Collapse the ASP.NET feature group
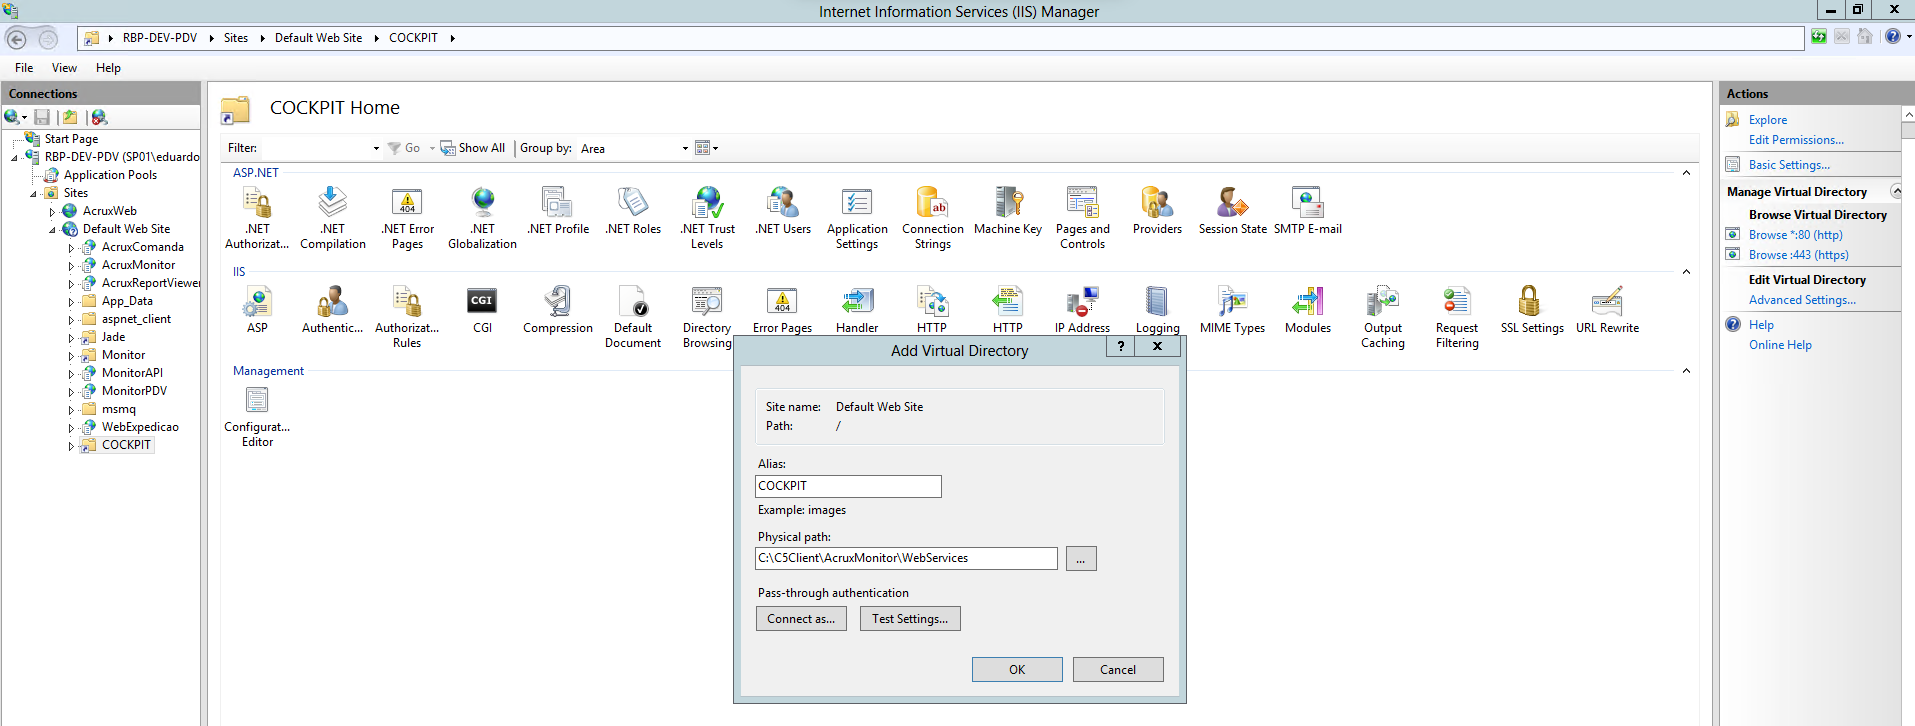 click(x=1686, y=173)
